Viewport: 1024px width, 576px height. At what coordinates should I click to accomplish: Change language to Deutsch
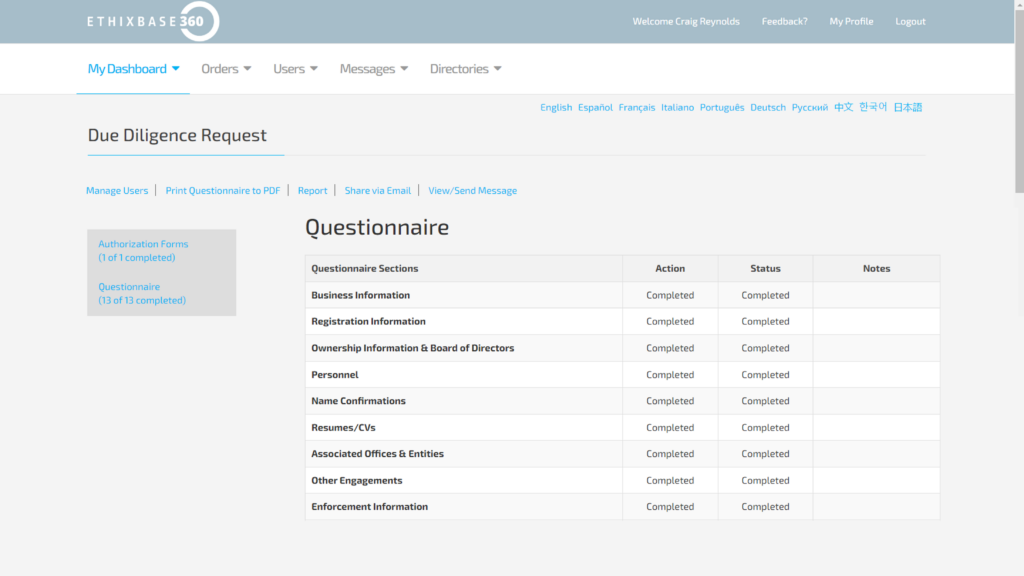[768, 108]
